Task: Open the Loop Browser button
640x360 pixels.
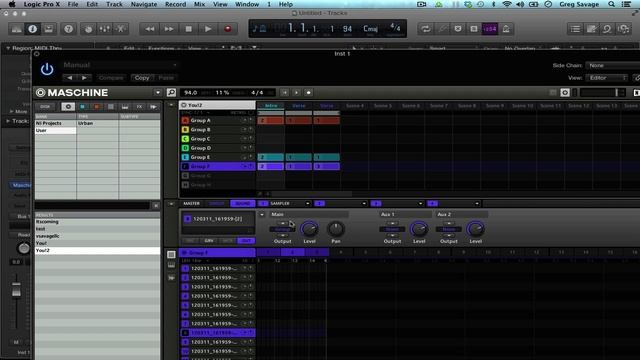Action: click(x=607, y=29)
